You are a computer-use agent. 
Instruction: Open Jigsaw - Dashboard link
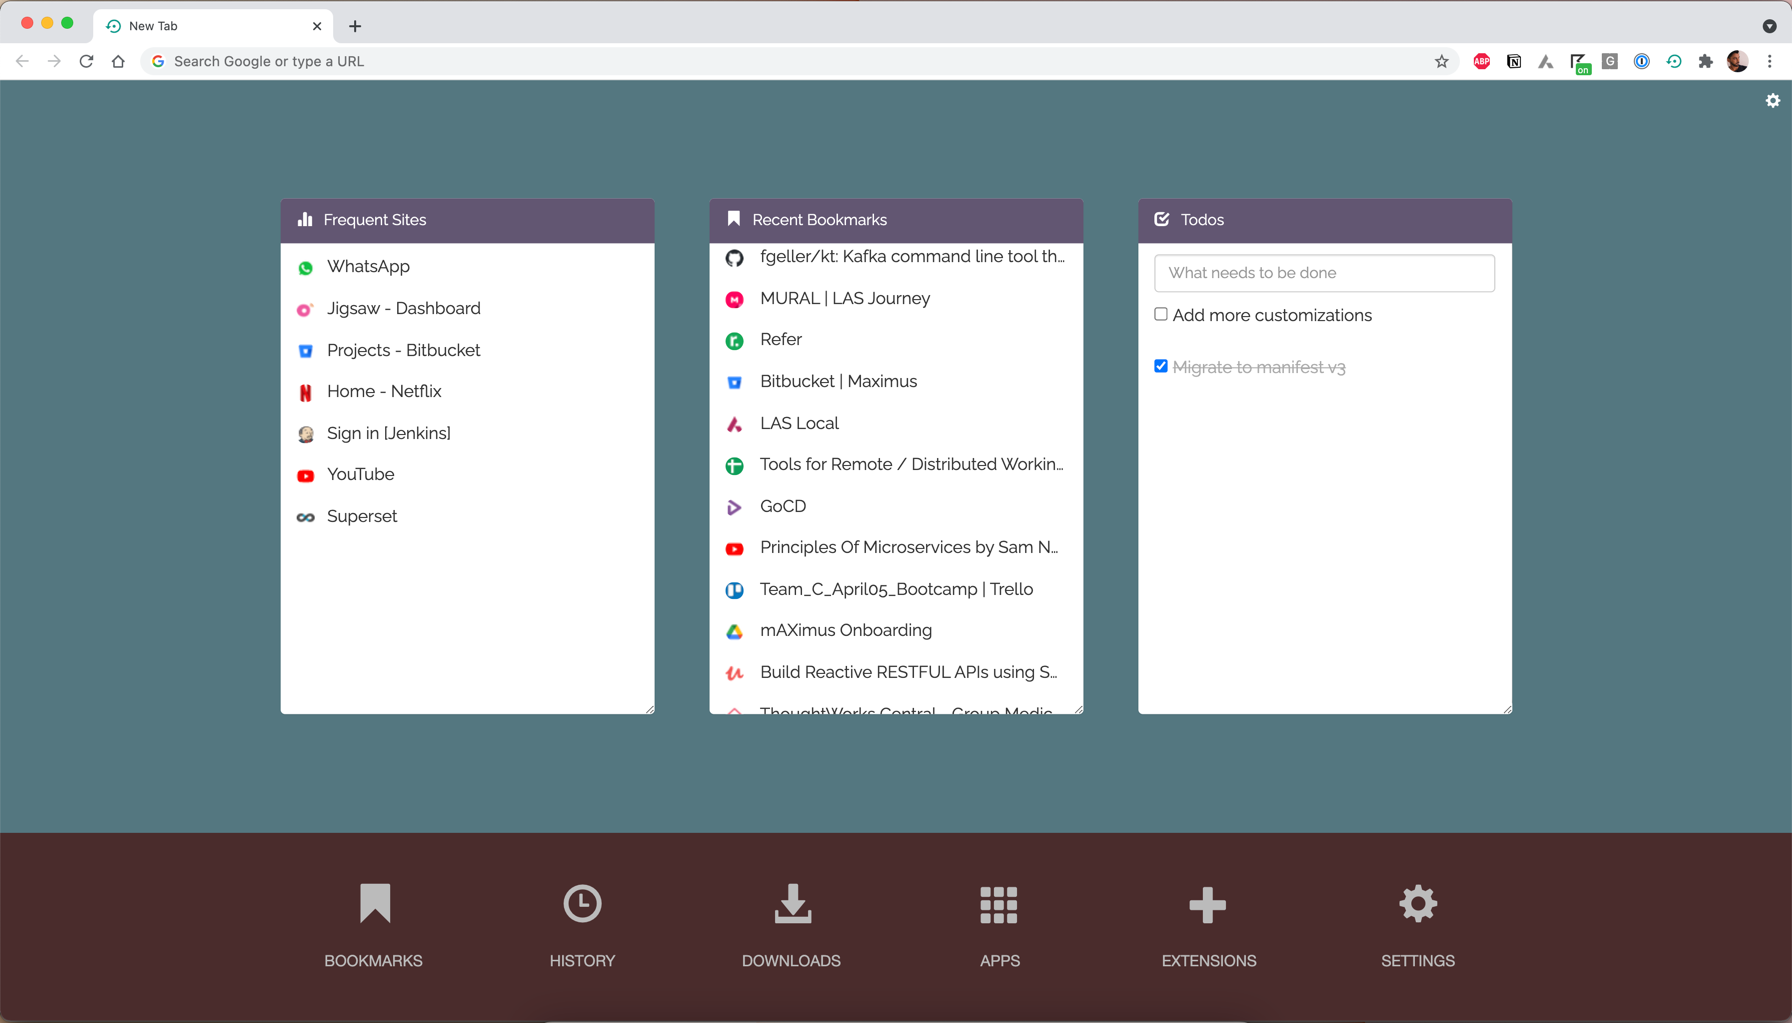404,309
